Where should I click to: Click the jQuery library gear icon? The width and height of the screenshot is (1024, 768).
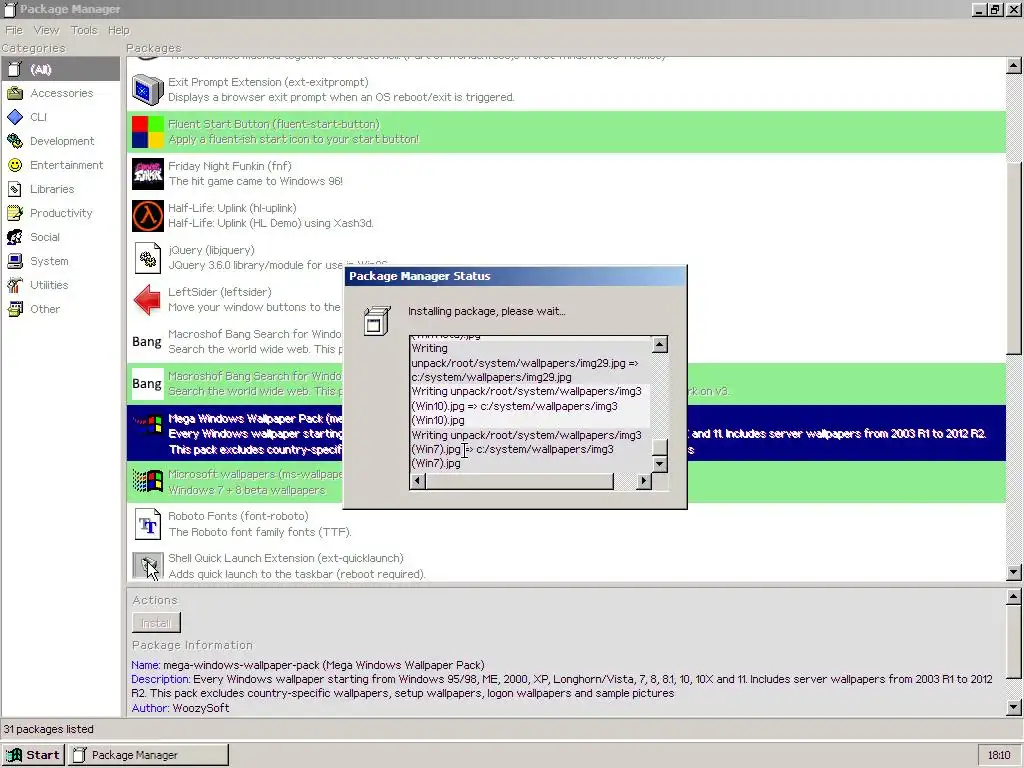148,258
